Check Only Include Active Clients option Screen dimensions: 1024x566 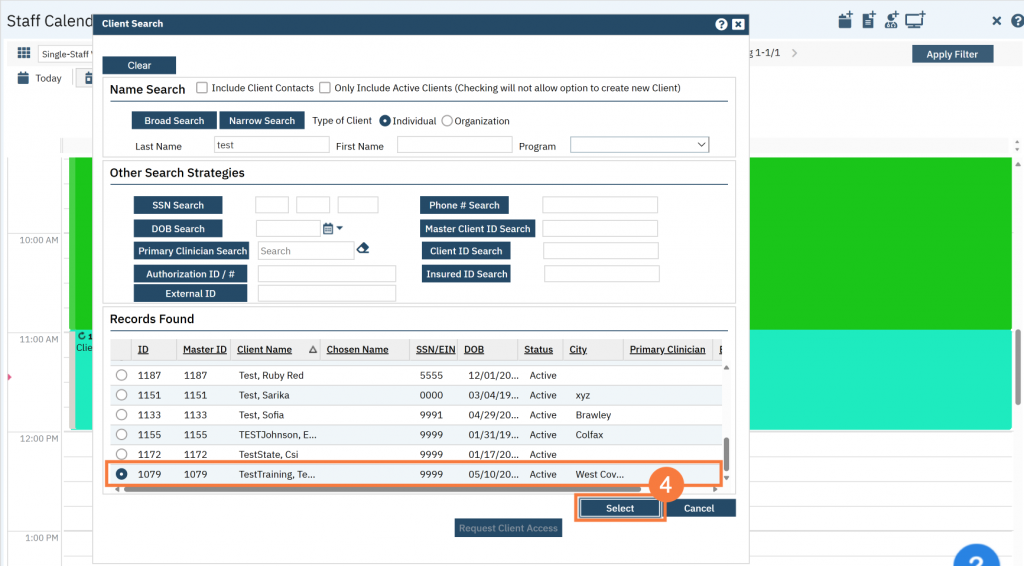[x=325, y=88]
